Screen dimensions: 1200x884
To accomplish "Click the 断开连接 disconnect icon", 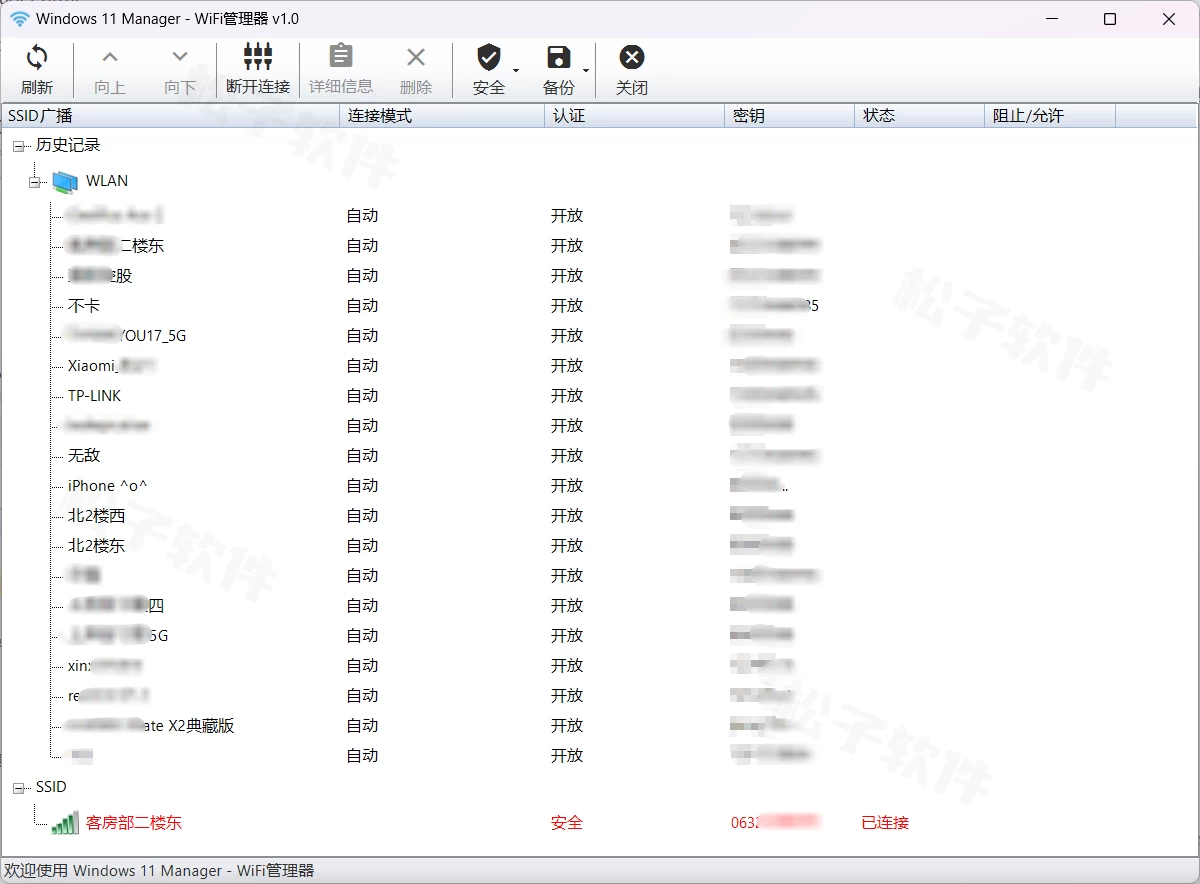I will (258, 56).
